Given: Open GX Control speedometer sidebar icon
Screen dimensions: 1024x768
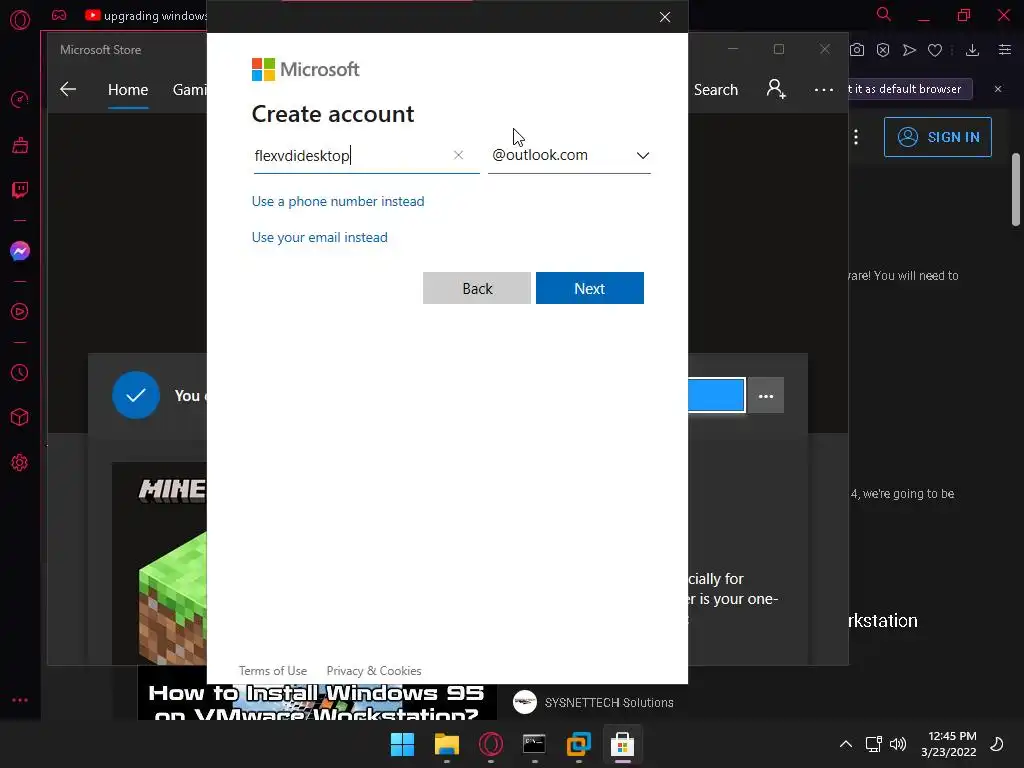Looking at the screenshot, I should click(x=20, y=99).
